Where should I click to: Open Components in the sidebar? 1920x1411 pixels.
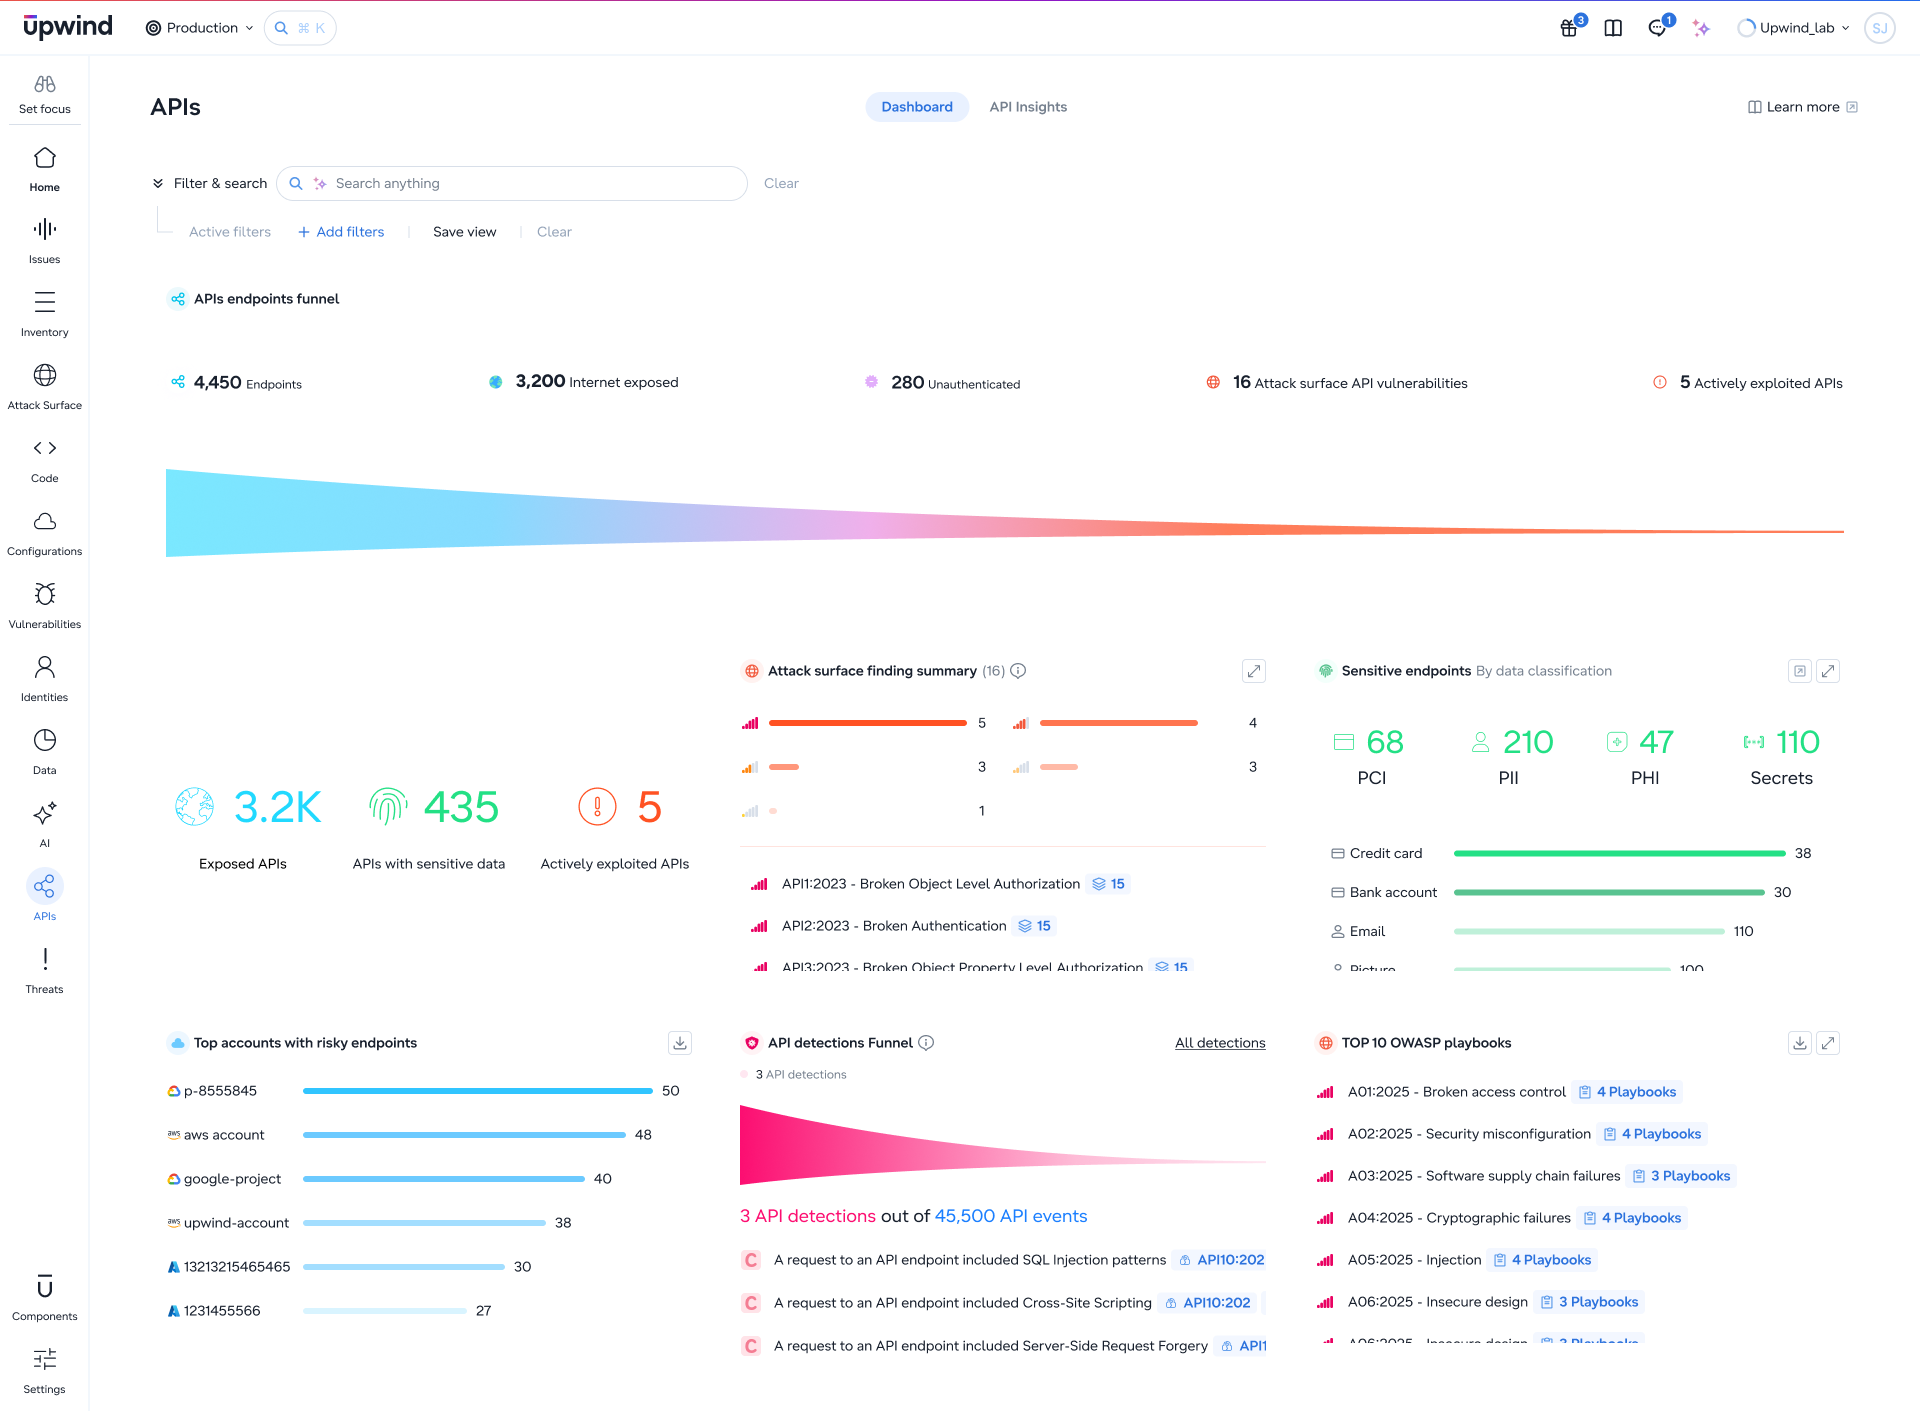(x=44, y=1298)
